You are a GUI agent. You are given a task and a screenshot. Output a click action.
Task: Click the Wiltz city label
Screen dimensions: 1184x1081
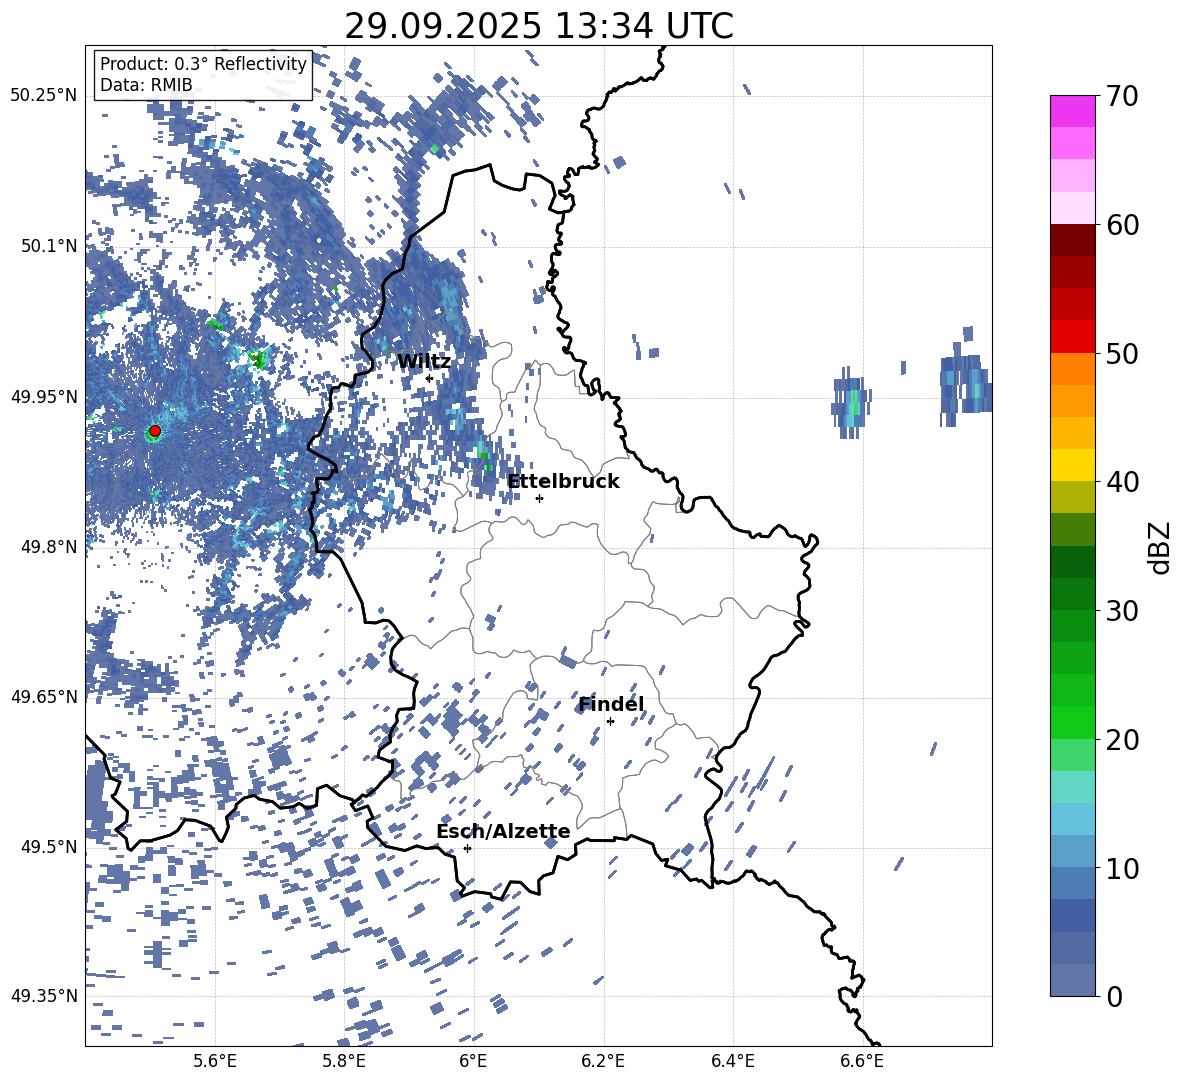pyautogui.click(x=424, y=362)
